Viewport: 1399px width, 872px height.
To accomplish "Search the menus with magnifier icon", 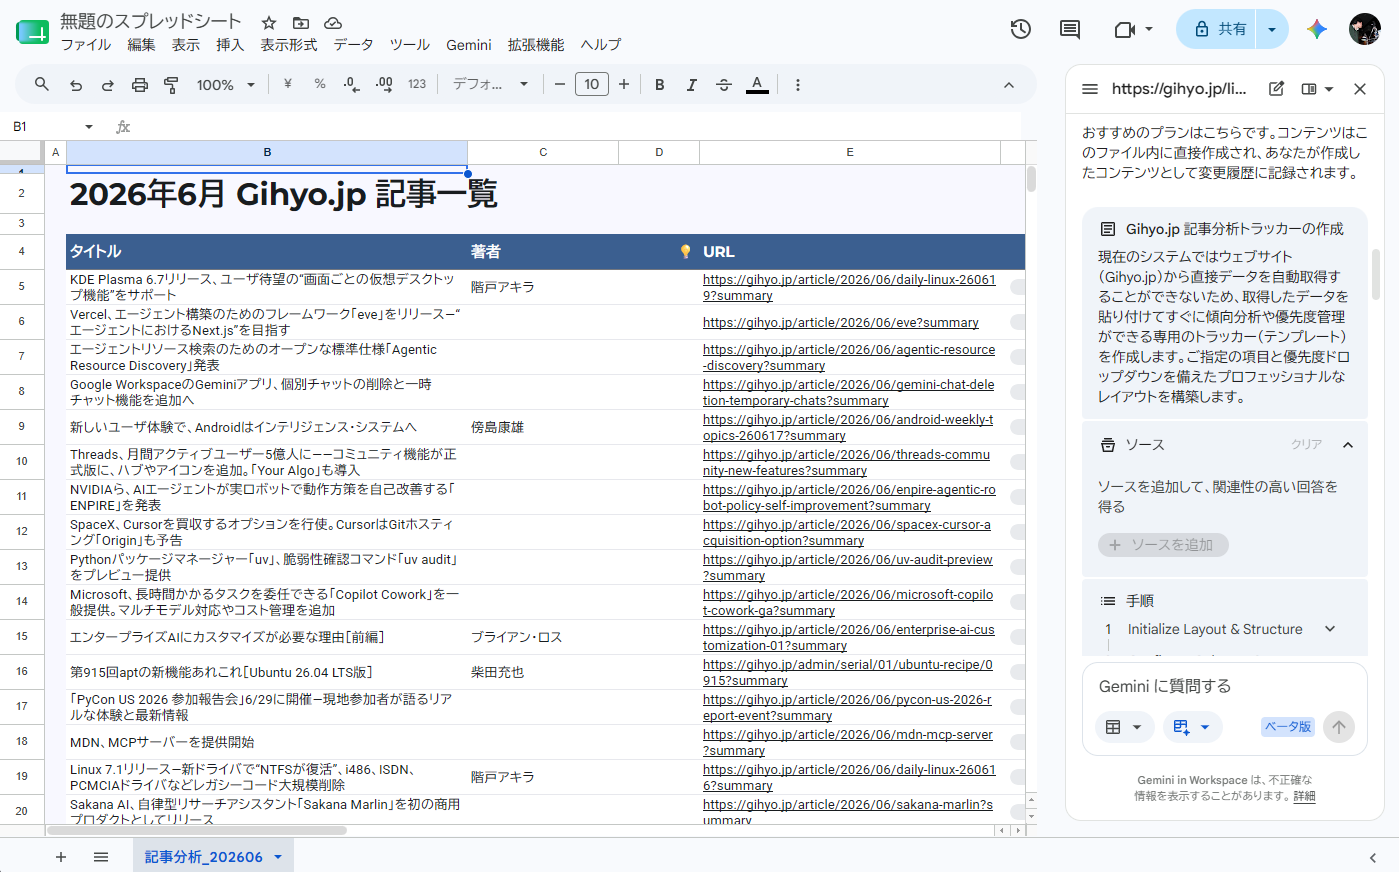I will click(x=41, y=85).
